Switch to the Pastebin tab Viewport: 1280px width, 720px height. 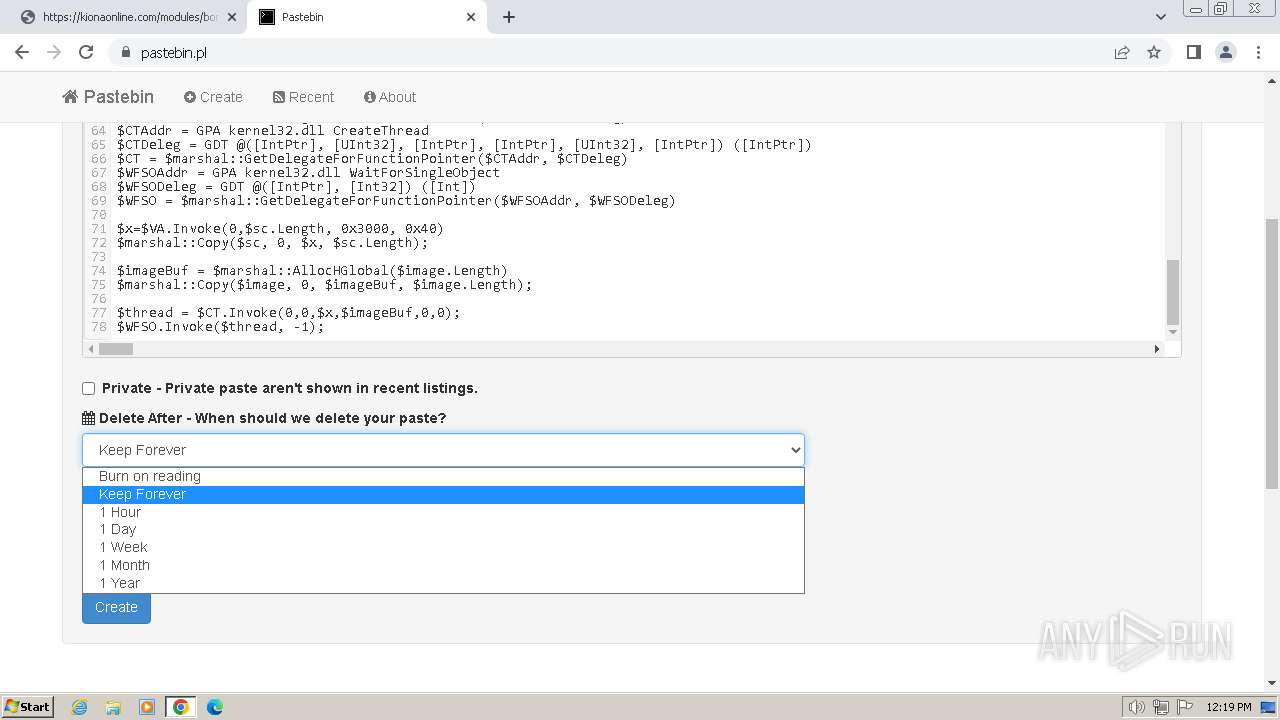[x=366, y=17]
